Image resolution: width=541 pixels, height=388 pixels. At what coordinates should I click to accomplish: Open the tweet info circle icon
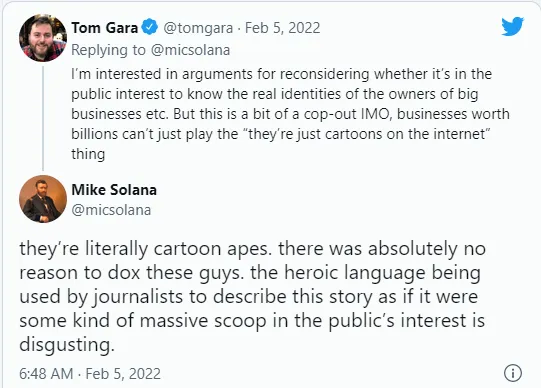click(x=513, y=373)
